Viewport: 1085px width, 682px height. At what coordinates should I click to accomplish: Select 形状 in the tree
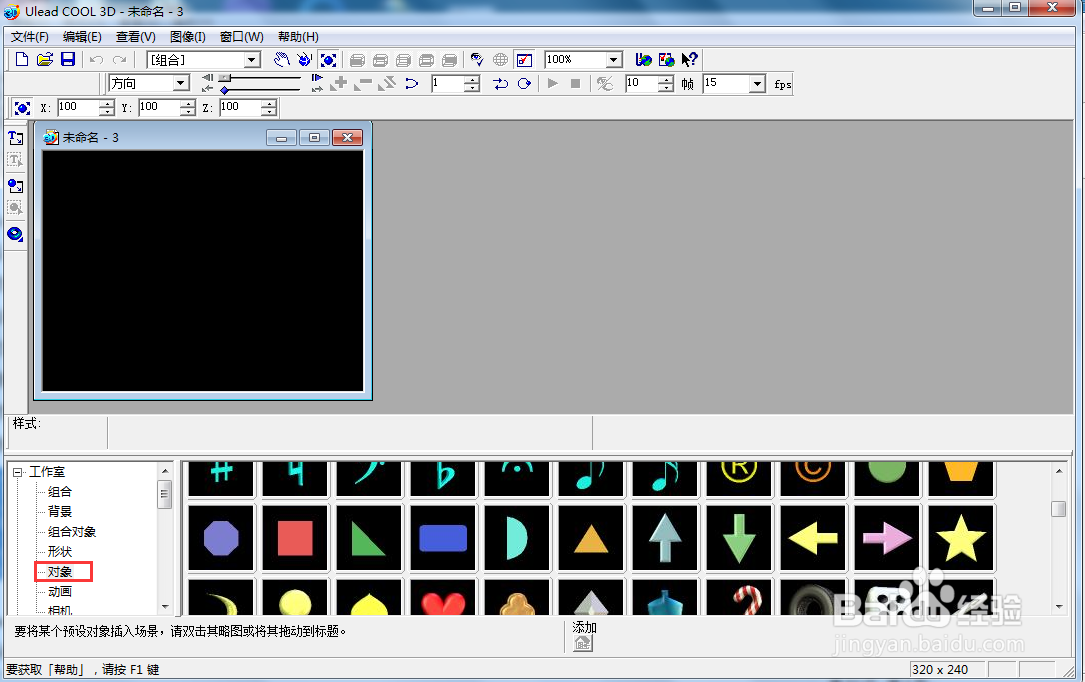pos(60,552)
